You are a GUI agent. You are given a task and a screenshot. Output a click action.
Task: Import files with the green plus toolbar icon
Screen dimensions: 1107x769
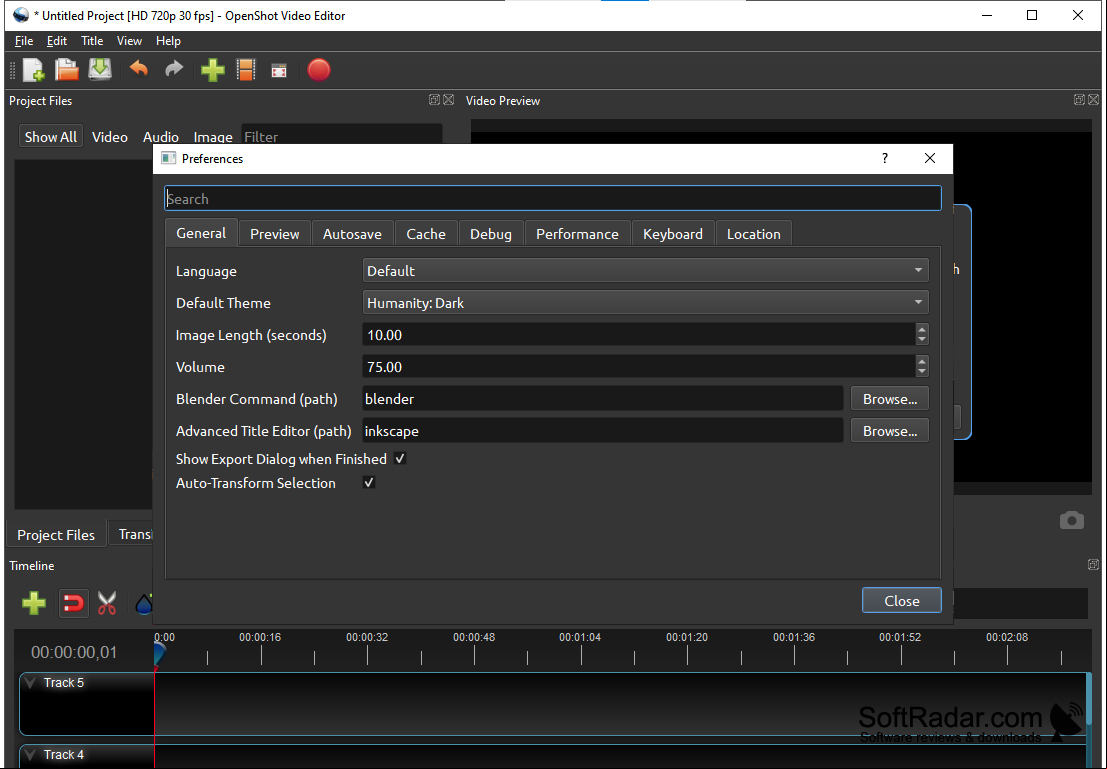213,70
